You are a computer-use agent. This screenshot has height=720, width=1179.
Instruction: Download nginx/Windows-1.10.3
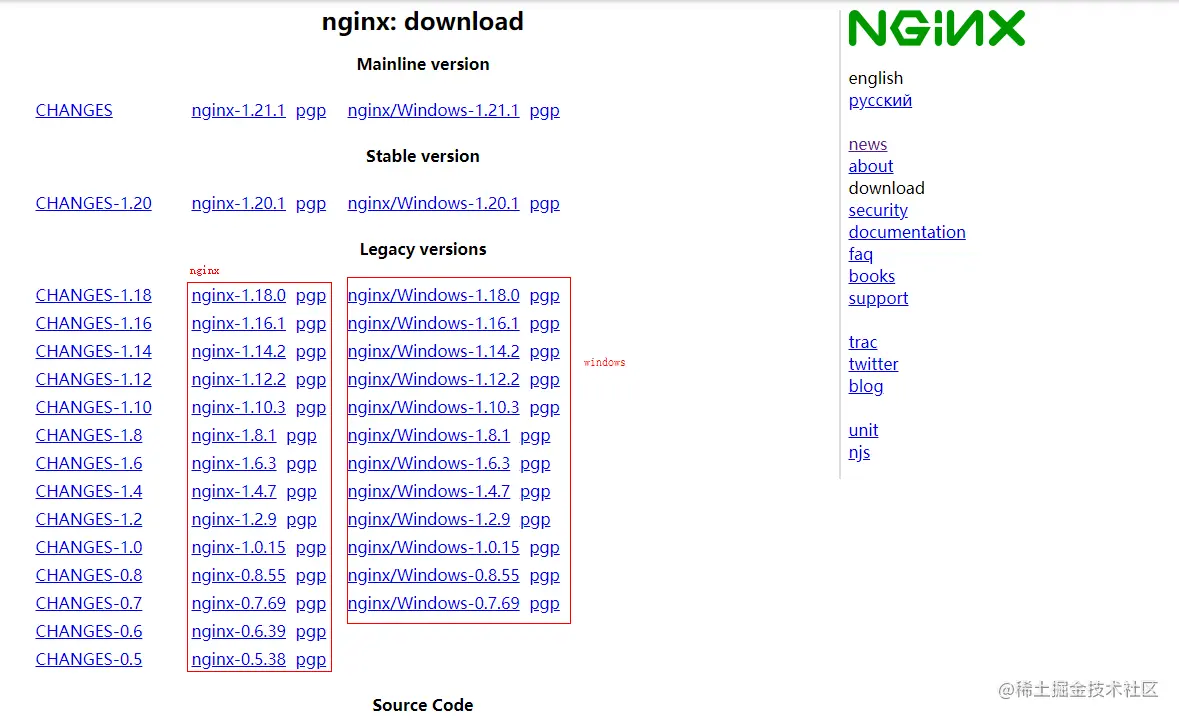(433, 407)
